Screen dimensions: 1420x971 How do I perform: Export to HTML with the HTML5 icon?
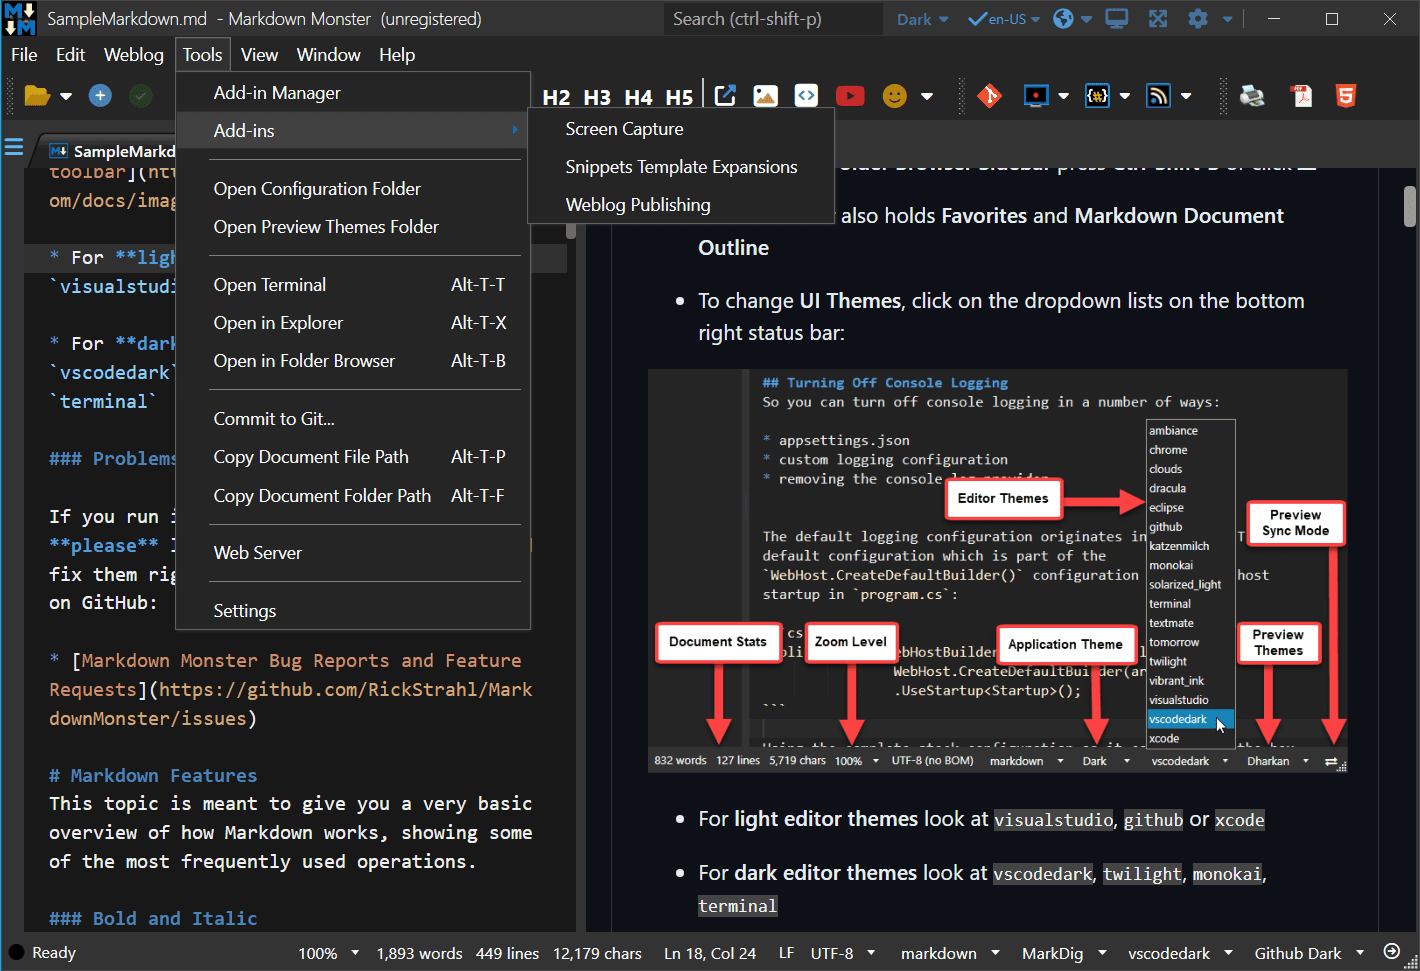[1346, 96]
